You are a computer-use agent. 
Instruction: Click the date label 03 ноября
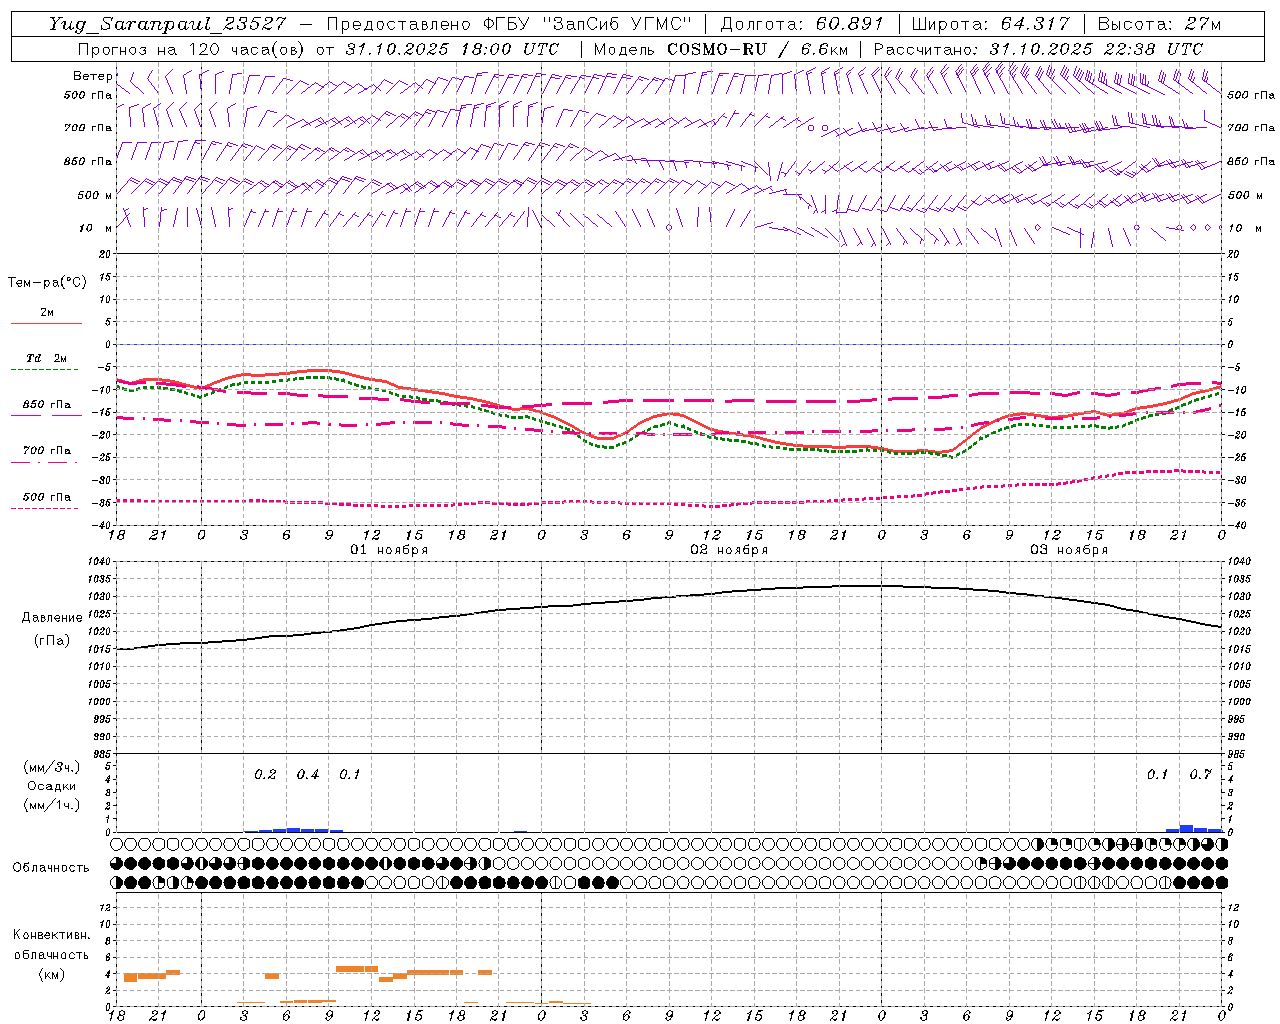pos(1069,550)
